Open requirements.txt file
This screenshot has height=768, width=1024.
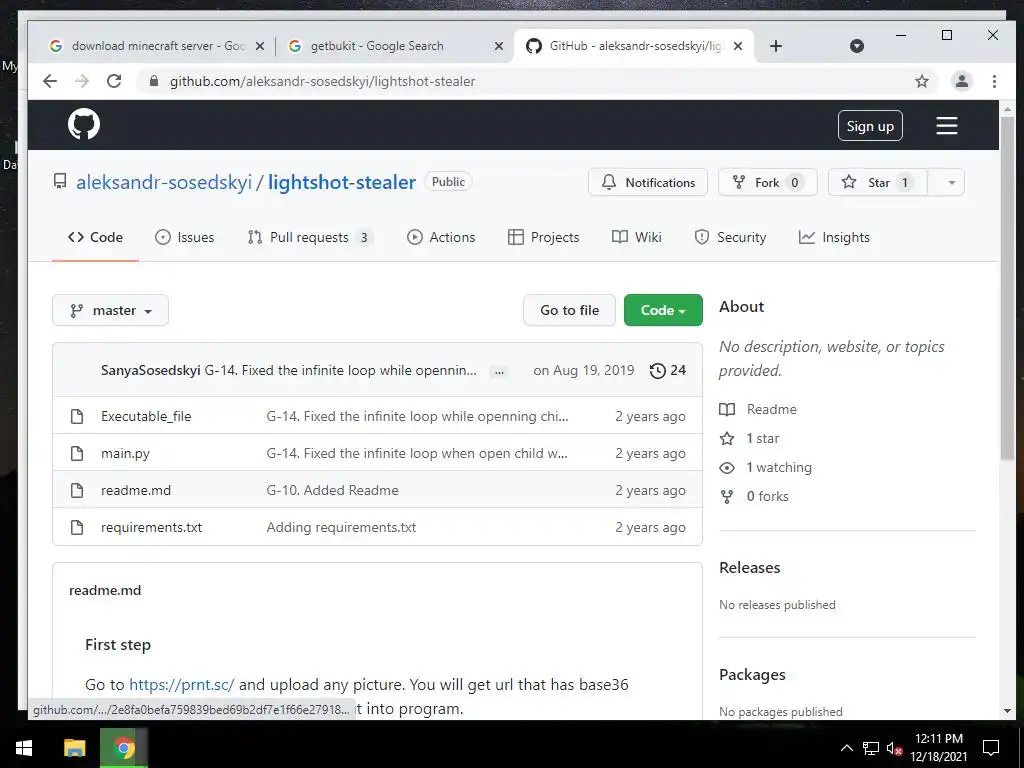[x=152, y=527]
